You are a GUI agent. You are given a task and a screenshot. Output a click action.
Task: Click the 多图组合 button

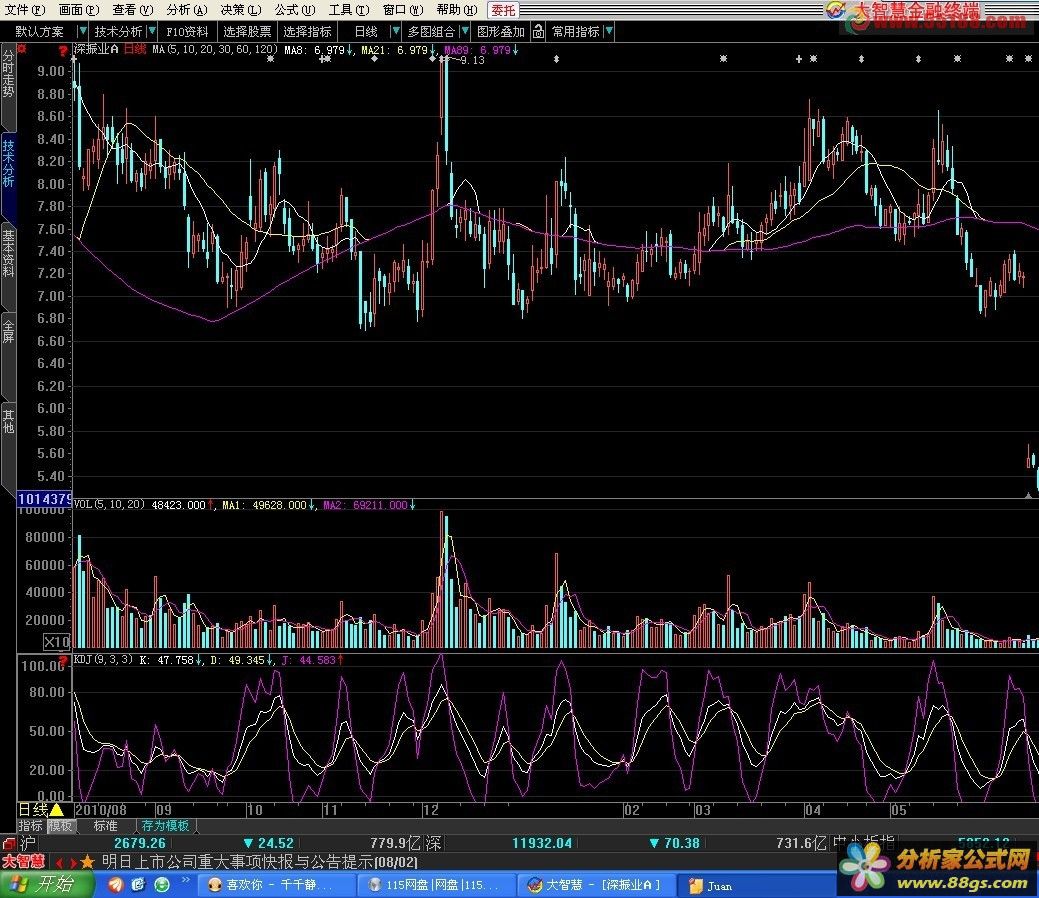tap(431, 31)
